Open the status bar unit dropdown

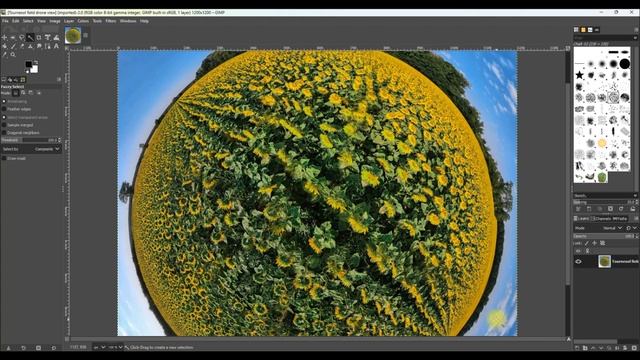(99, 347)
